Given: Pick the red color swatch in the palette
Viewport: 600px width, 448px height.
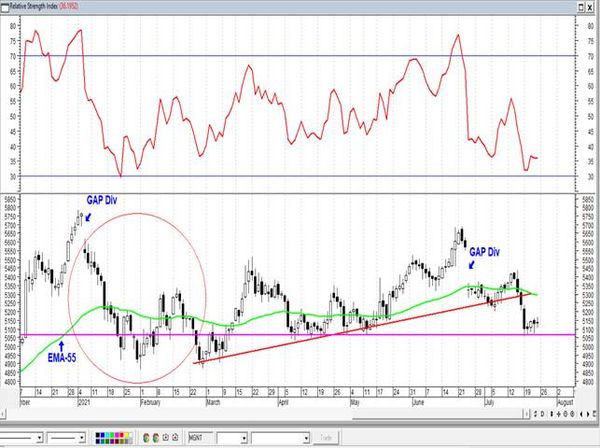Looking at the screenshot, I should (121, 435).
